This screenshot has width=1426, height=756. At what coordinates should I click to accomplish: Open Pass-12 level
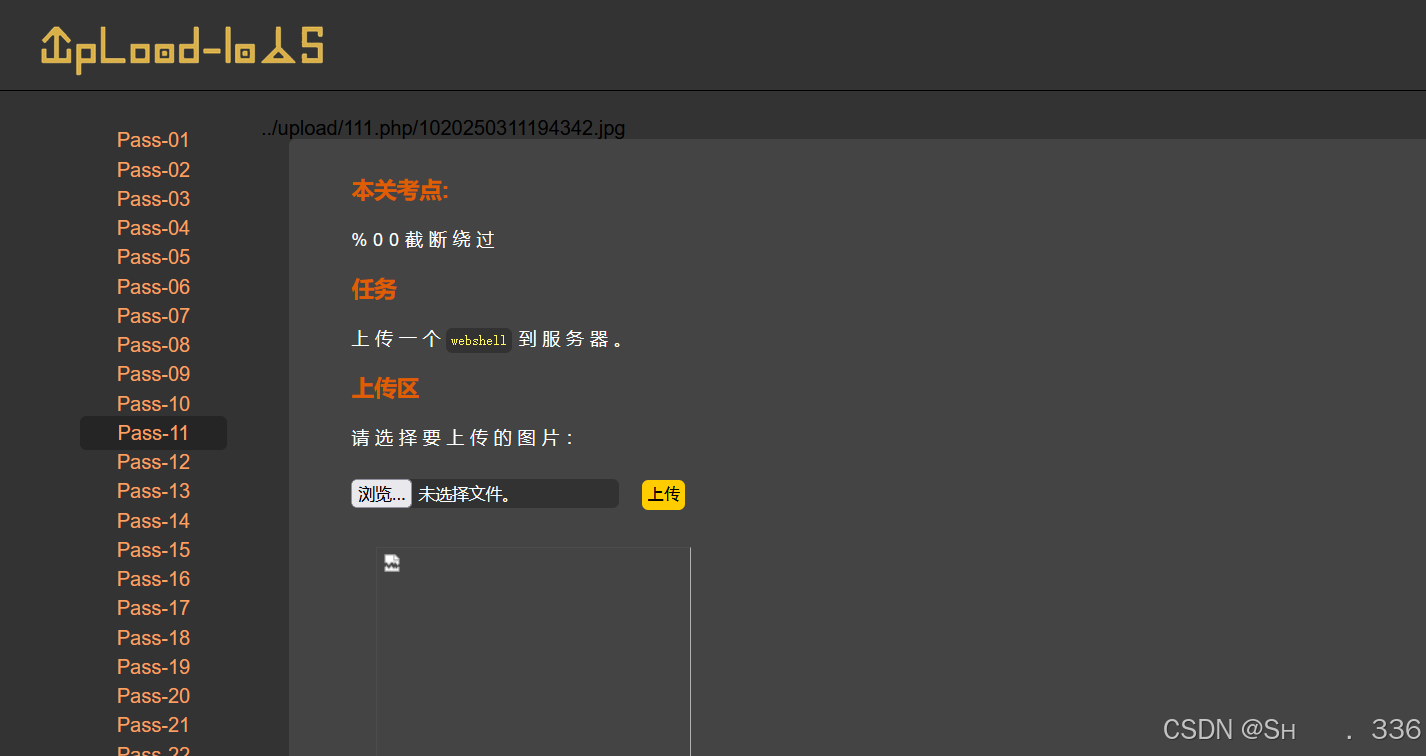tap(153, 462)
